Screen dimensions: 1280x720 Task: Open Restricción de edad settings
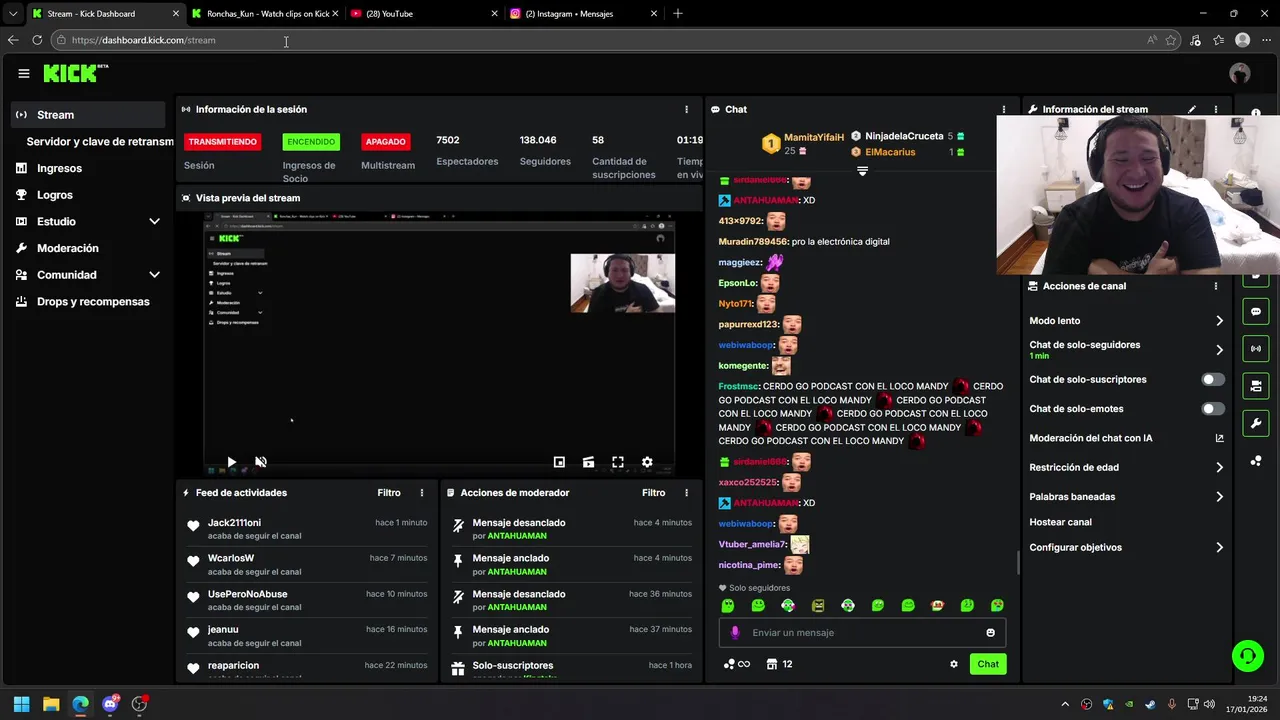(x=1126, y=467)
